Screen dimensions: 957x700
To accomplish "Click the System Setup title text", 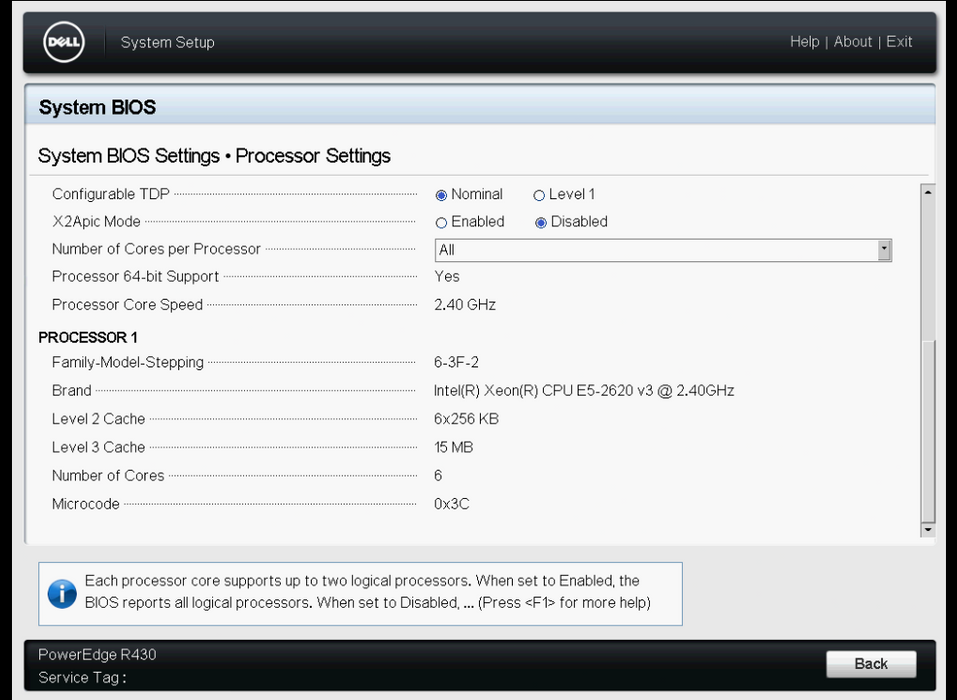I will 167,43.
